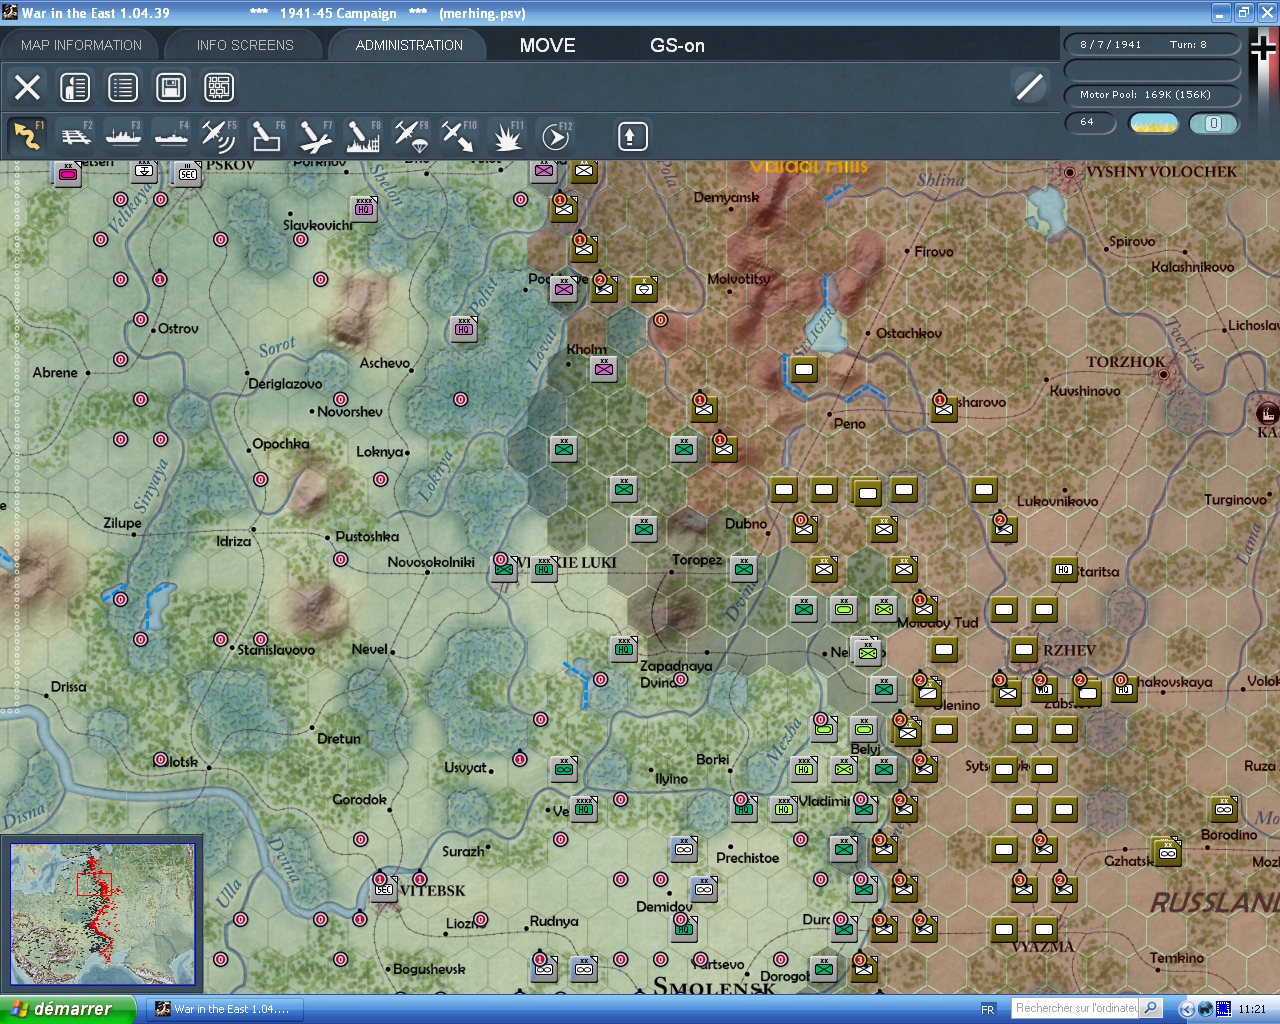The height and width of the screenshot is (1024, 1280).
Task: Choose the F6 bomb unit mode
Action: (x=267, y=136)
